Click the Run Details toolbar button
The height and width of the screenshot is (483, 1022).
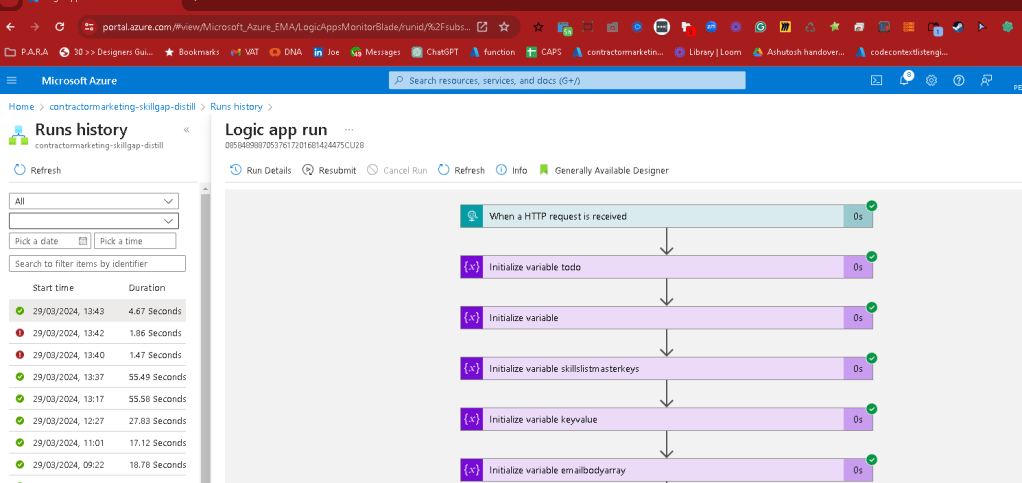(261, 170)
